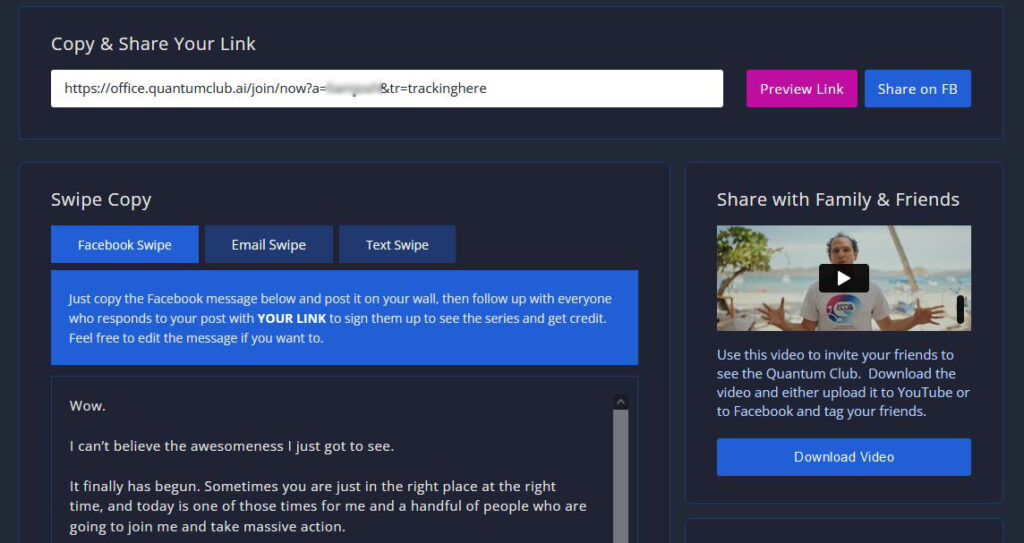
Task: Select the Text Swipe tab
Action: pyautogui.click(x=397, y=244)
